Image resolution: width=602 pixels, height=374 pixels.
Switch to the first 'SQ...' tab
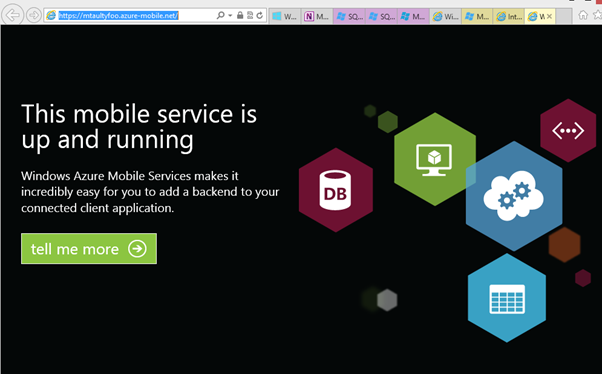pyautogui.click(x=349, y=16)
